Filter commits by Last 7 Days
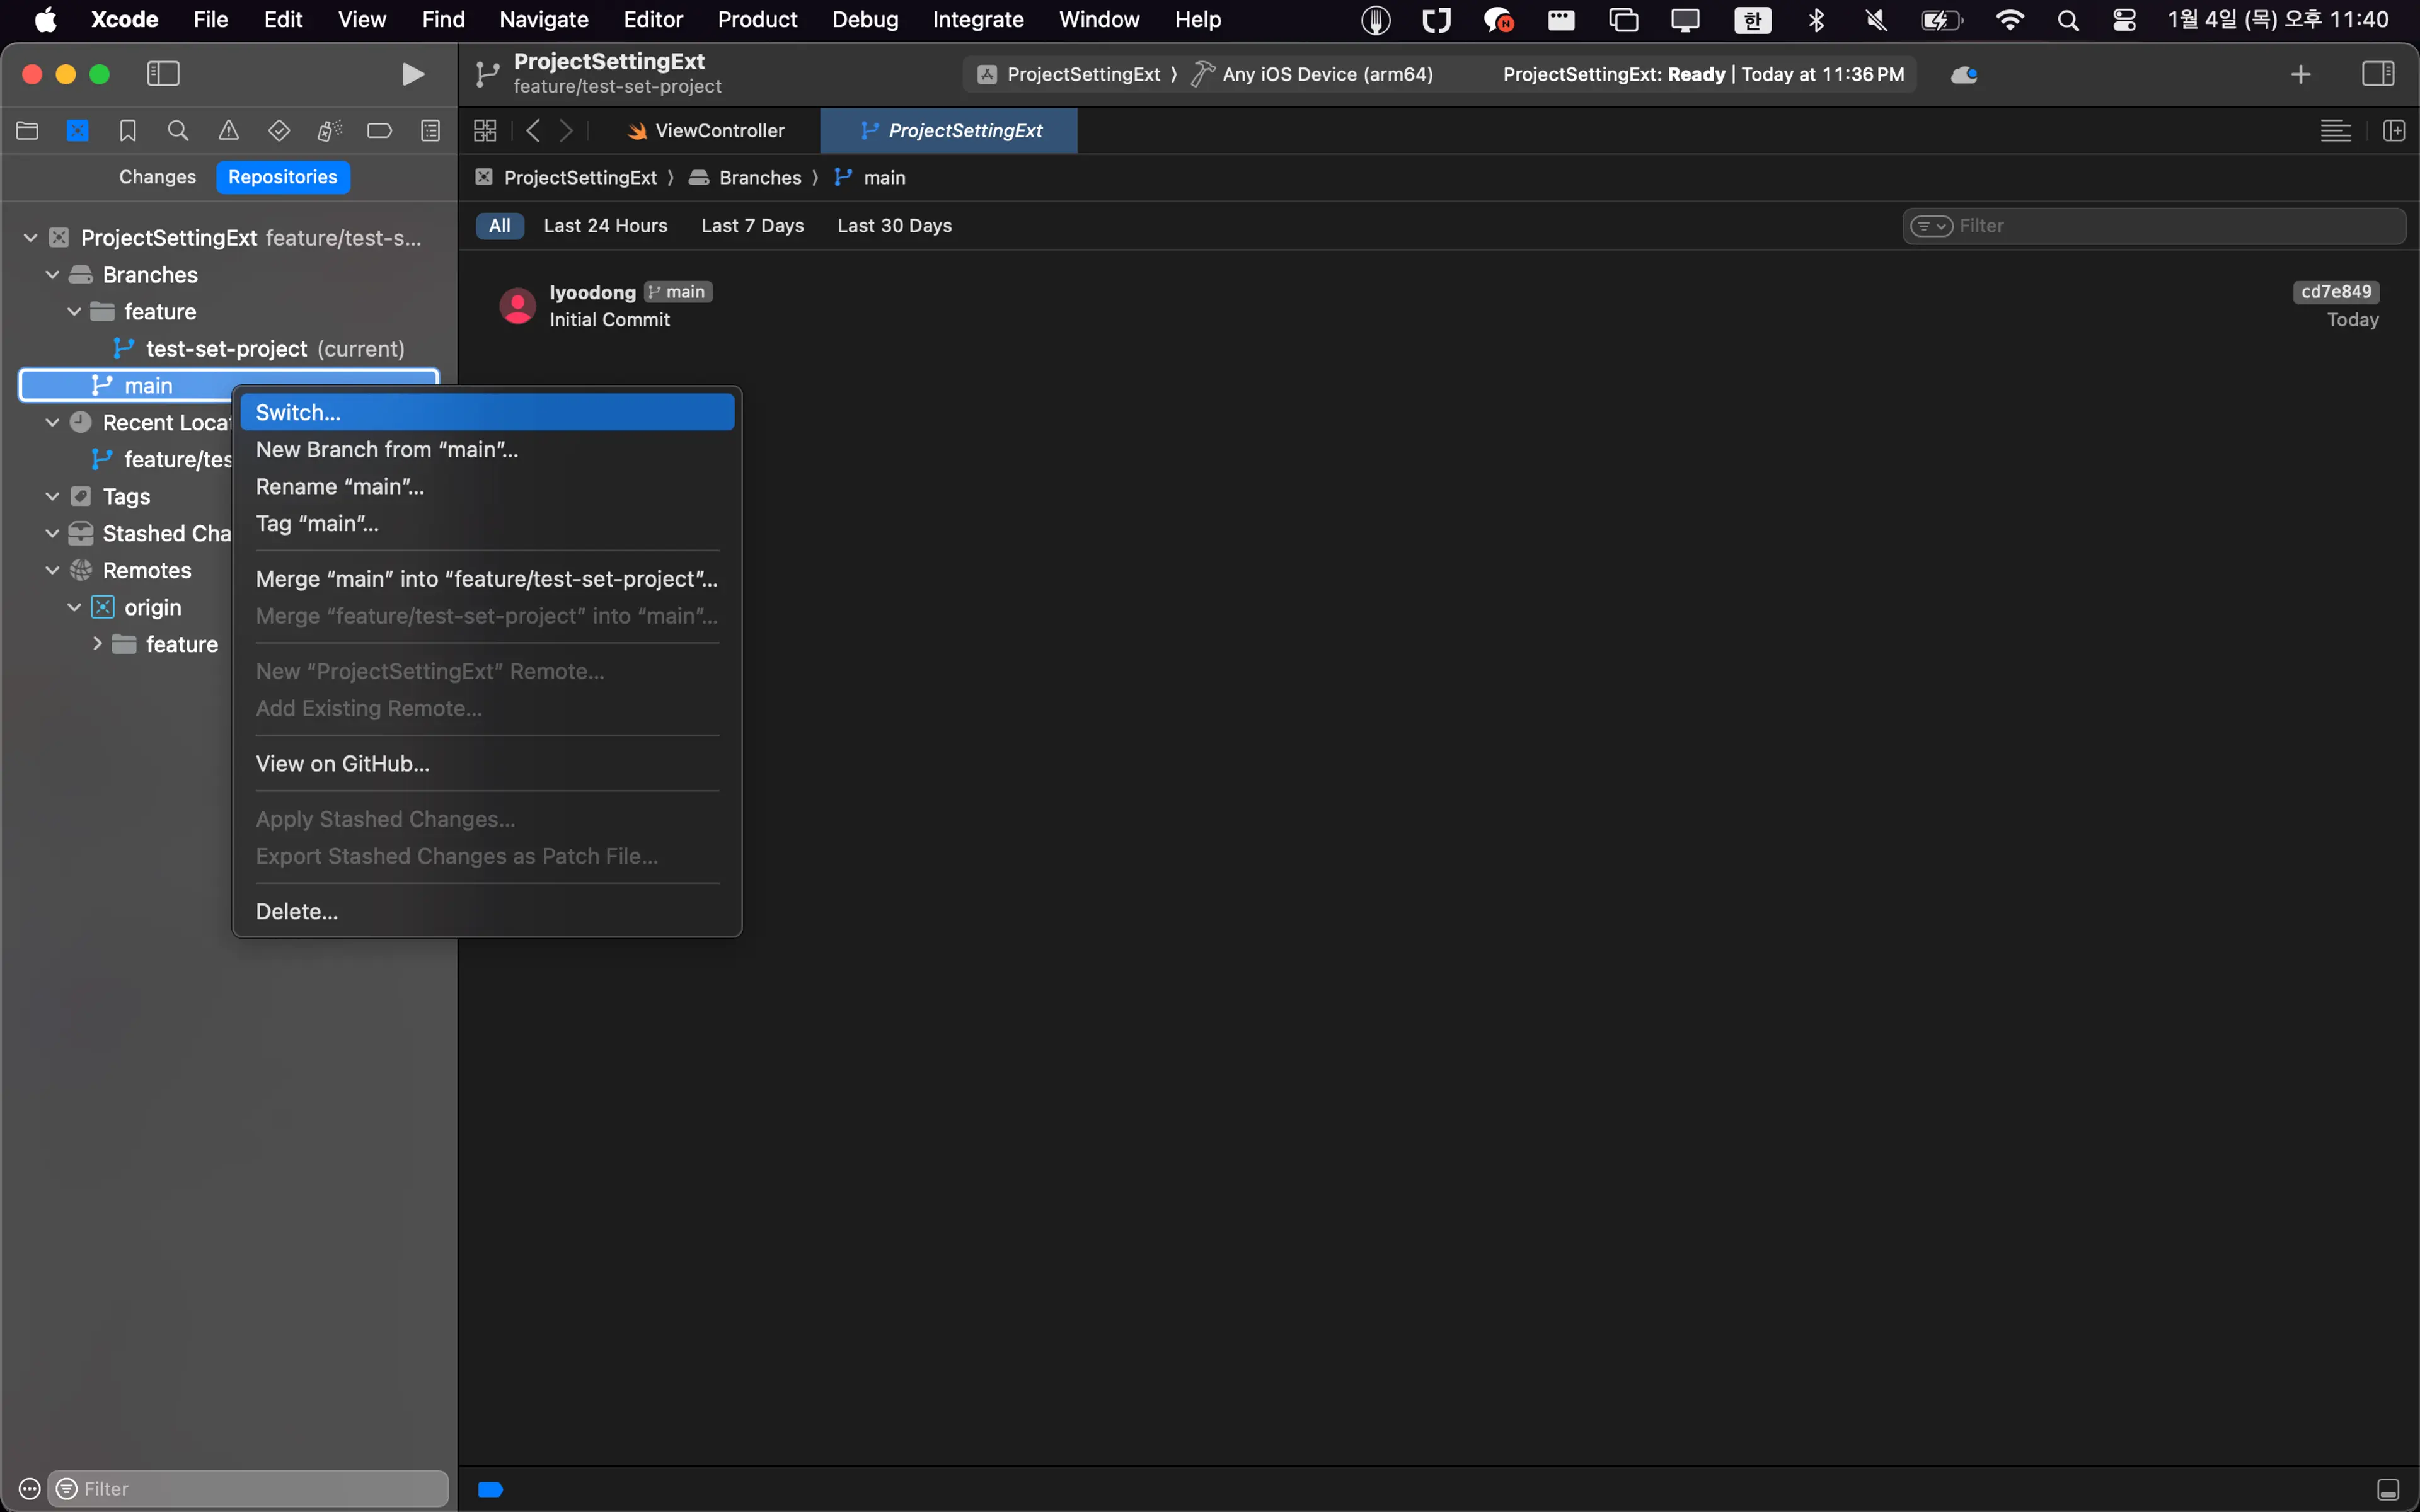This screenshot has height=1512, width=2420. (x=753, y=226)
